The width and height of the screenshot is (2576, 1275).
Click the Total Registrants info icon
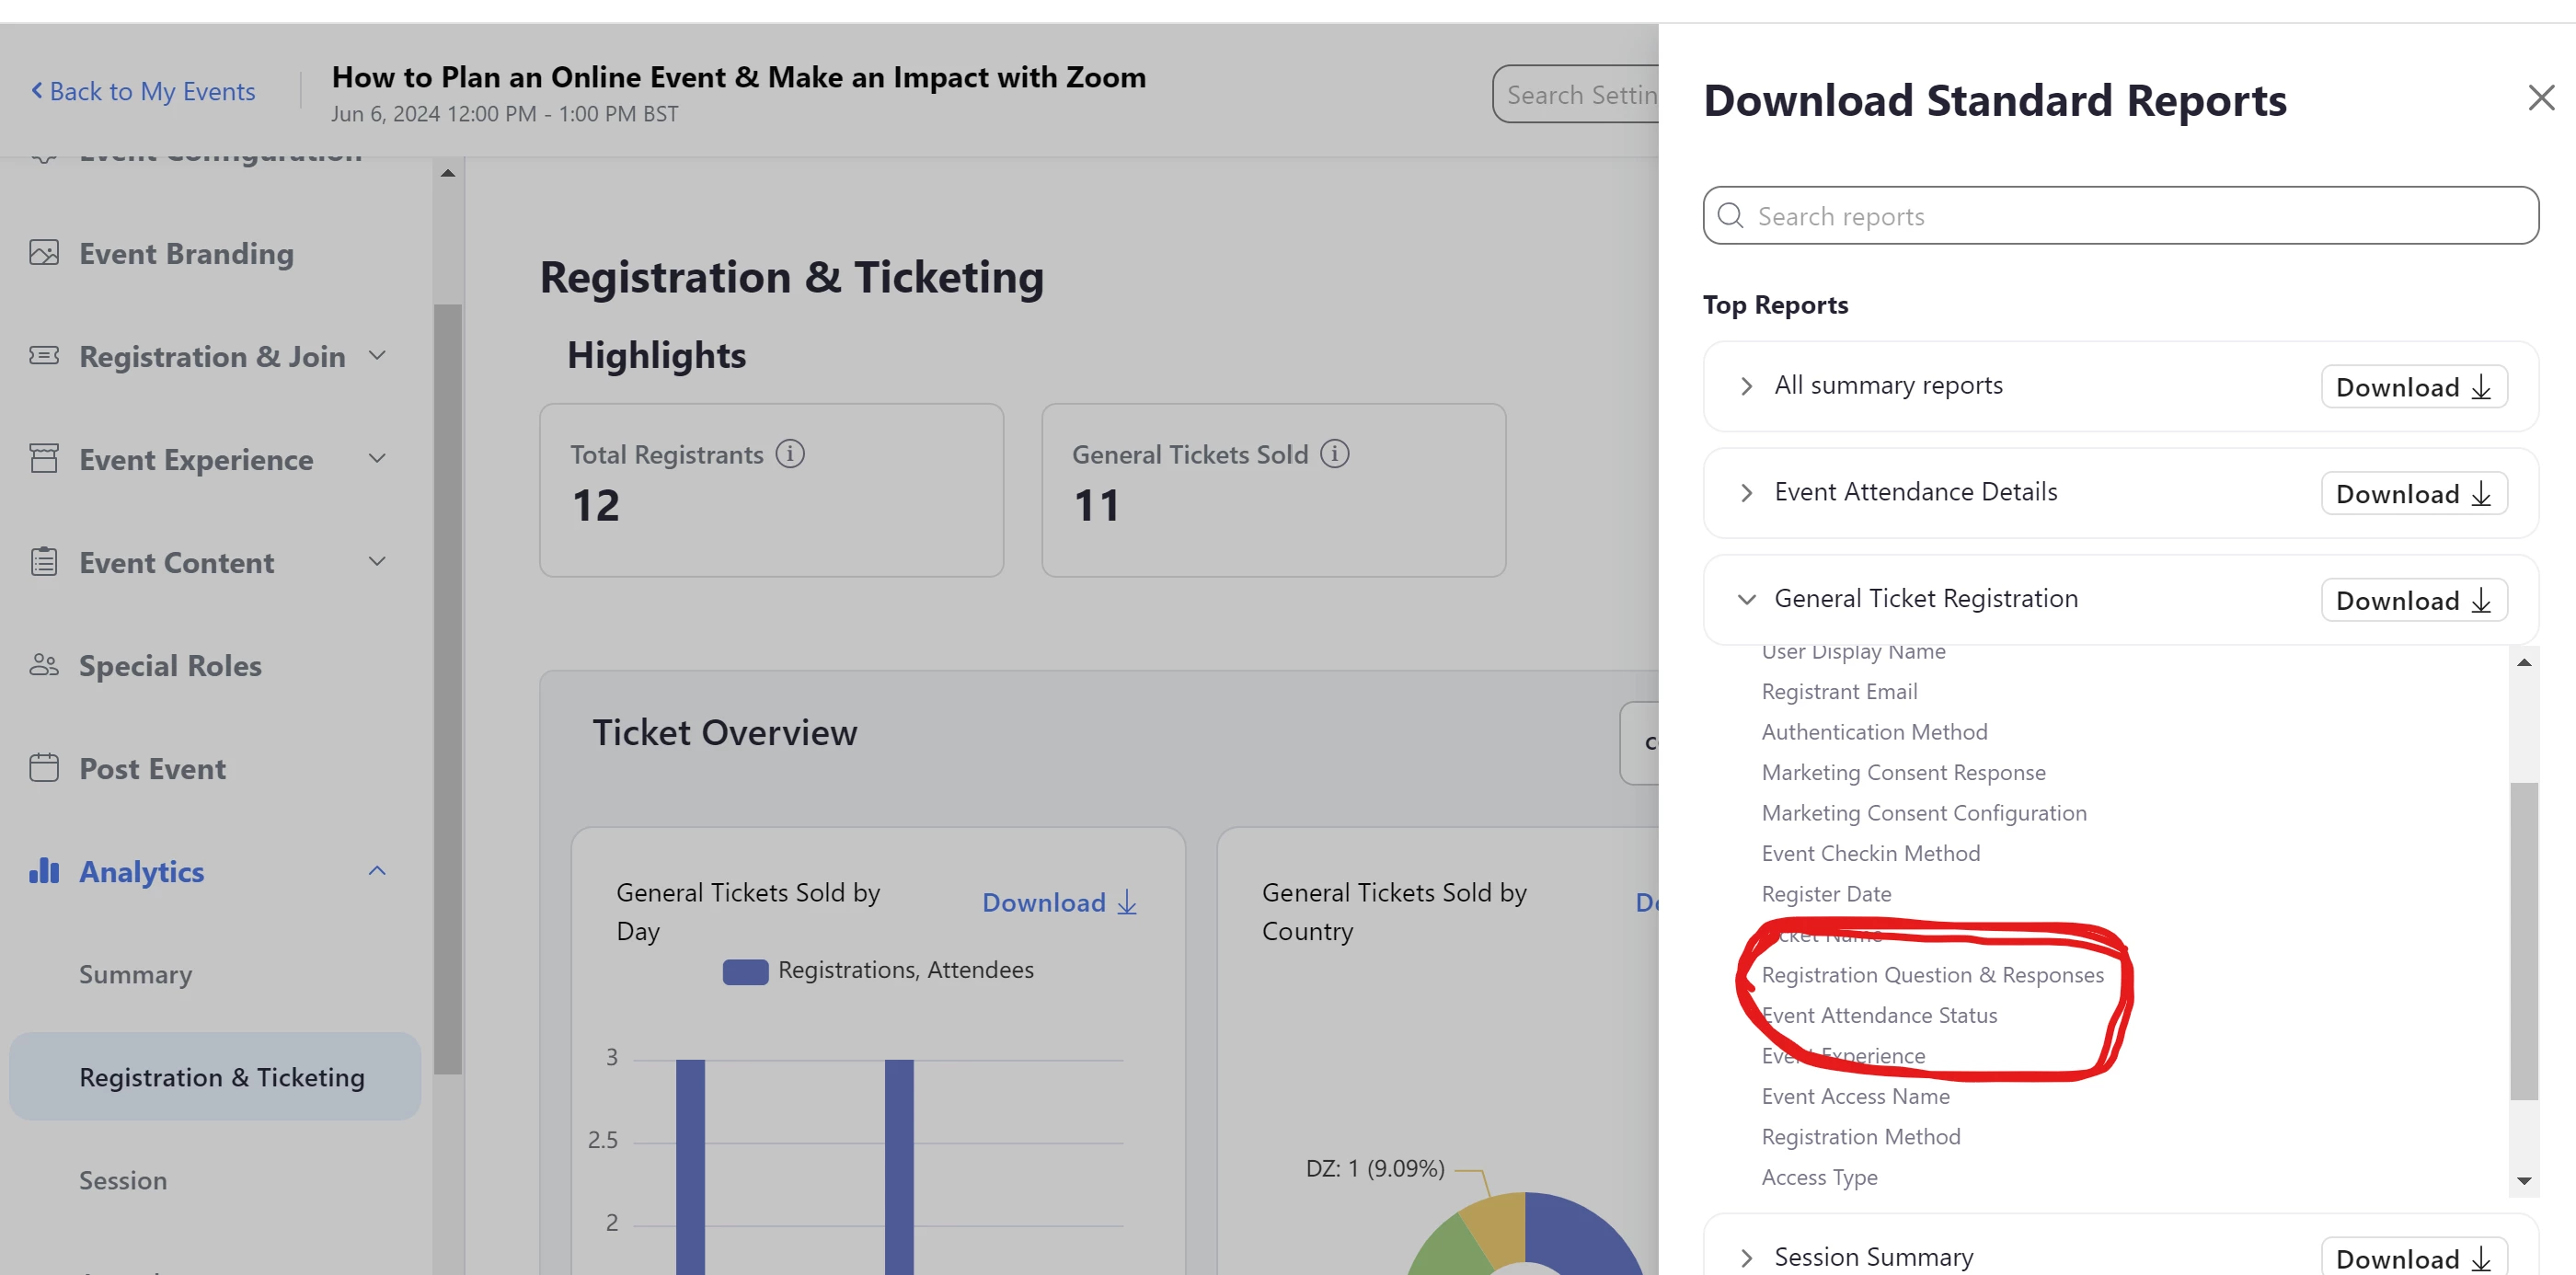790,454
